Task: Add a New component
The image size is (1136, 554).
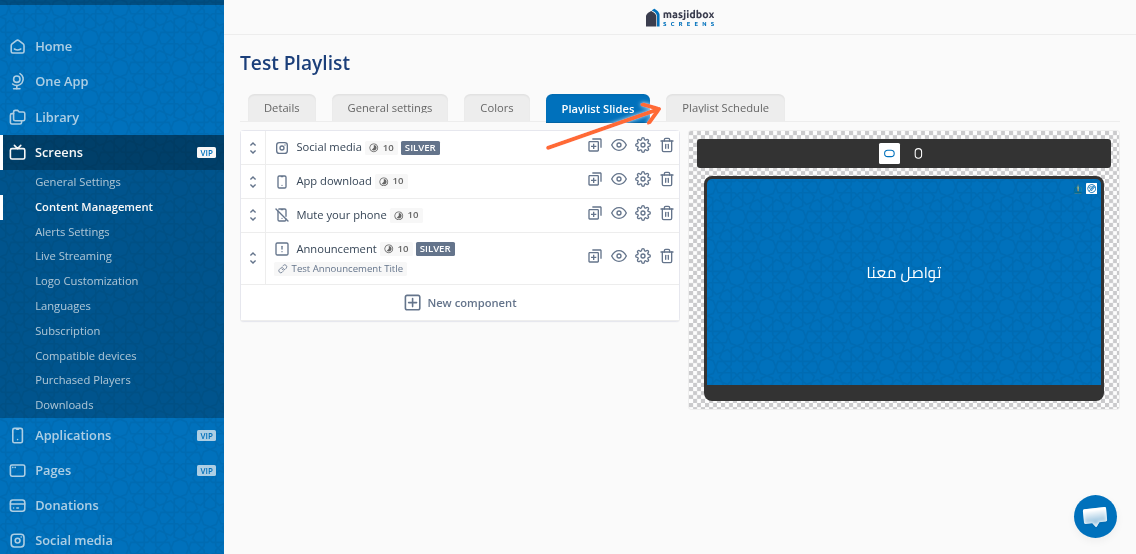Action: 460,303
